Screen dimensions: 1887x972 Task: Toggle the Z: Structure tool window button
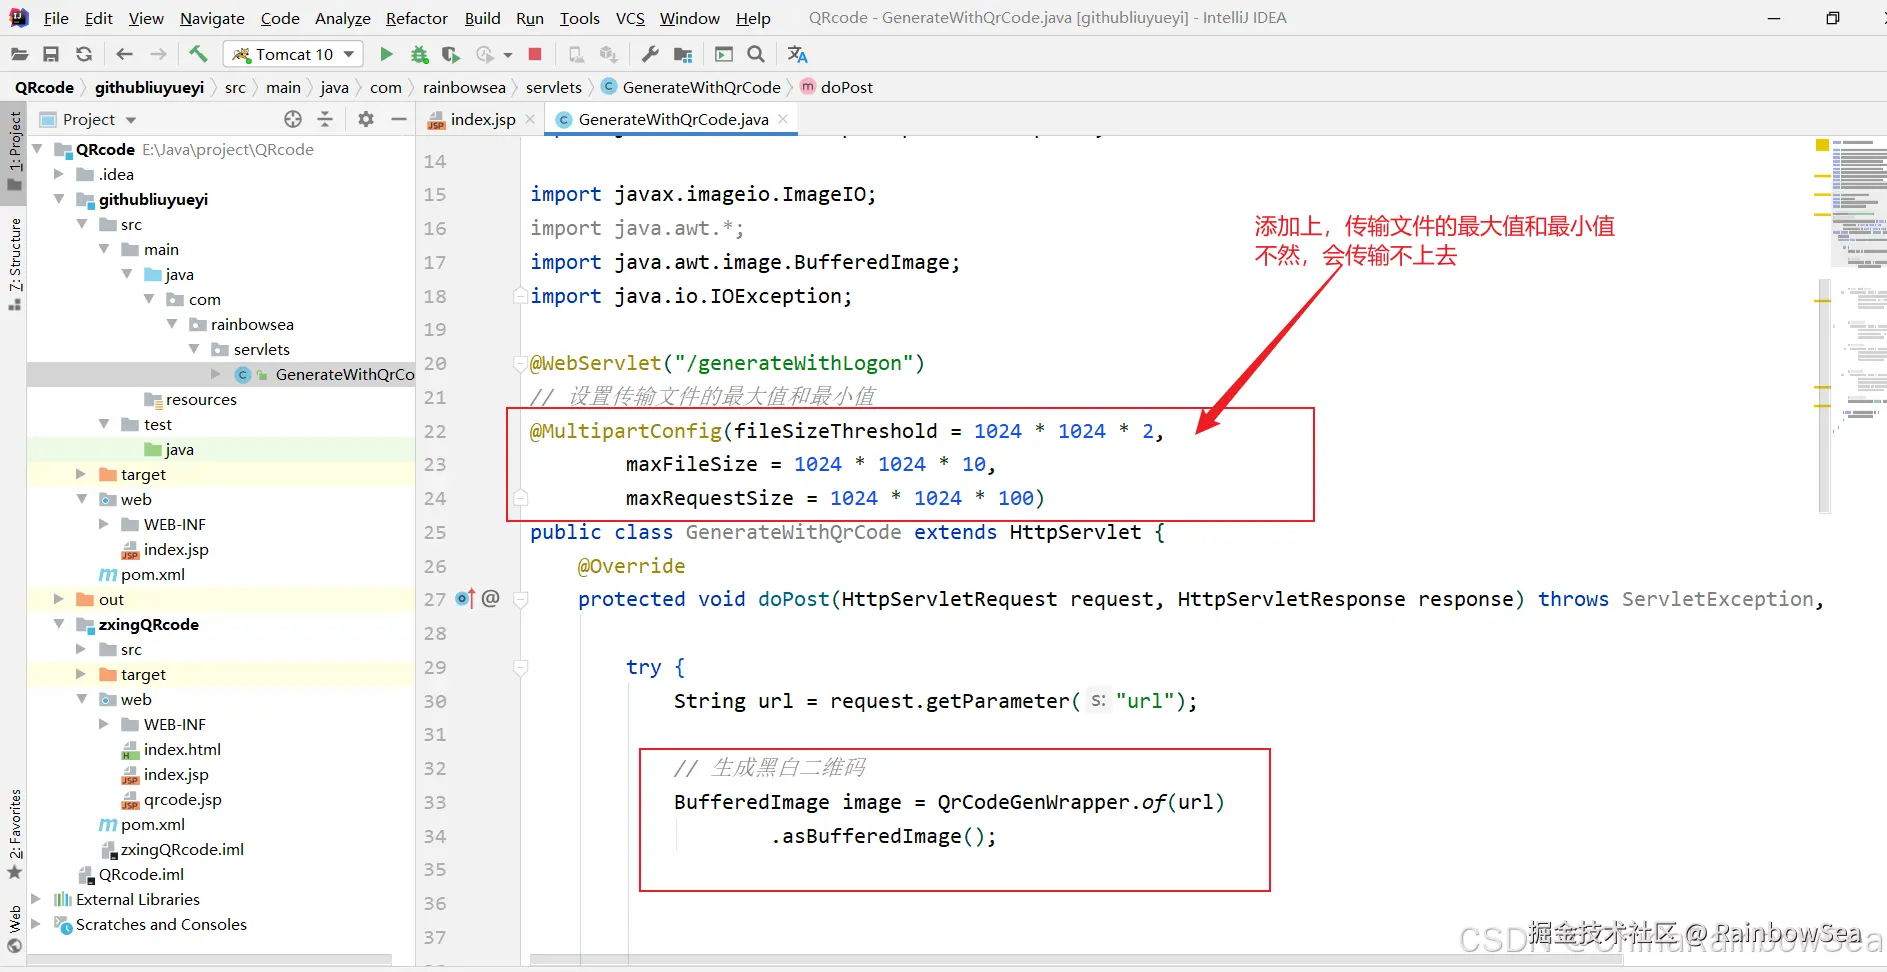(15, 263)
